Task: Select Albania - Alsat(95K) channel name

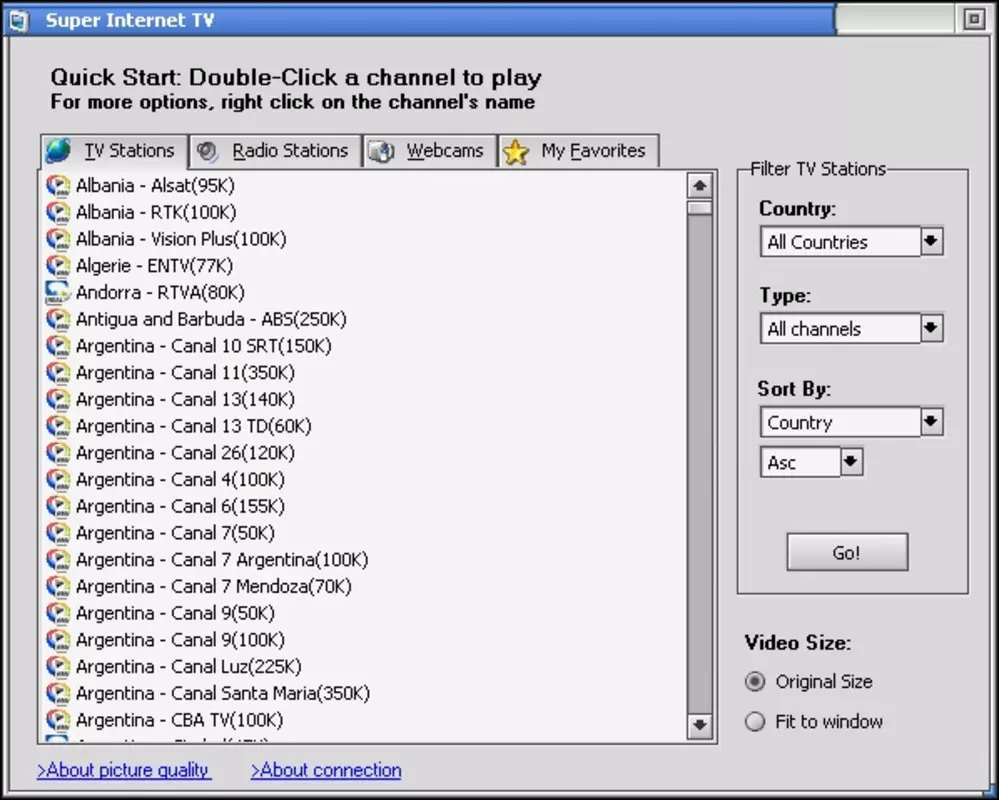Action: pyautogui.click(x=155, y=186)
